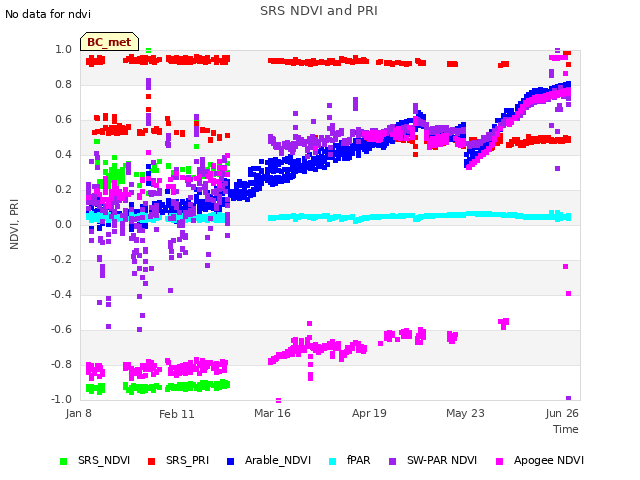Click the 0.8 y-axis tick label
Screen dimensions: 640x480
pyautogui.click(x=63, y=84)
